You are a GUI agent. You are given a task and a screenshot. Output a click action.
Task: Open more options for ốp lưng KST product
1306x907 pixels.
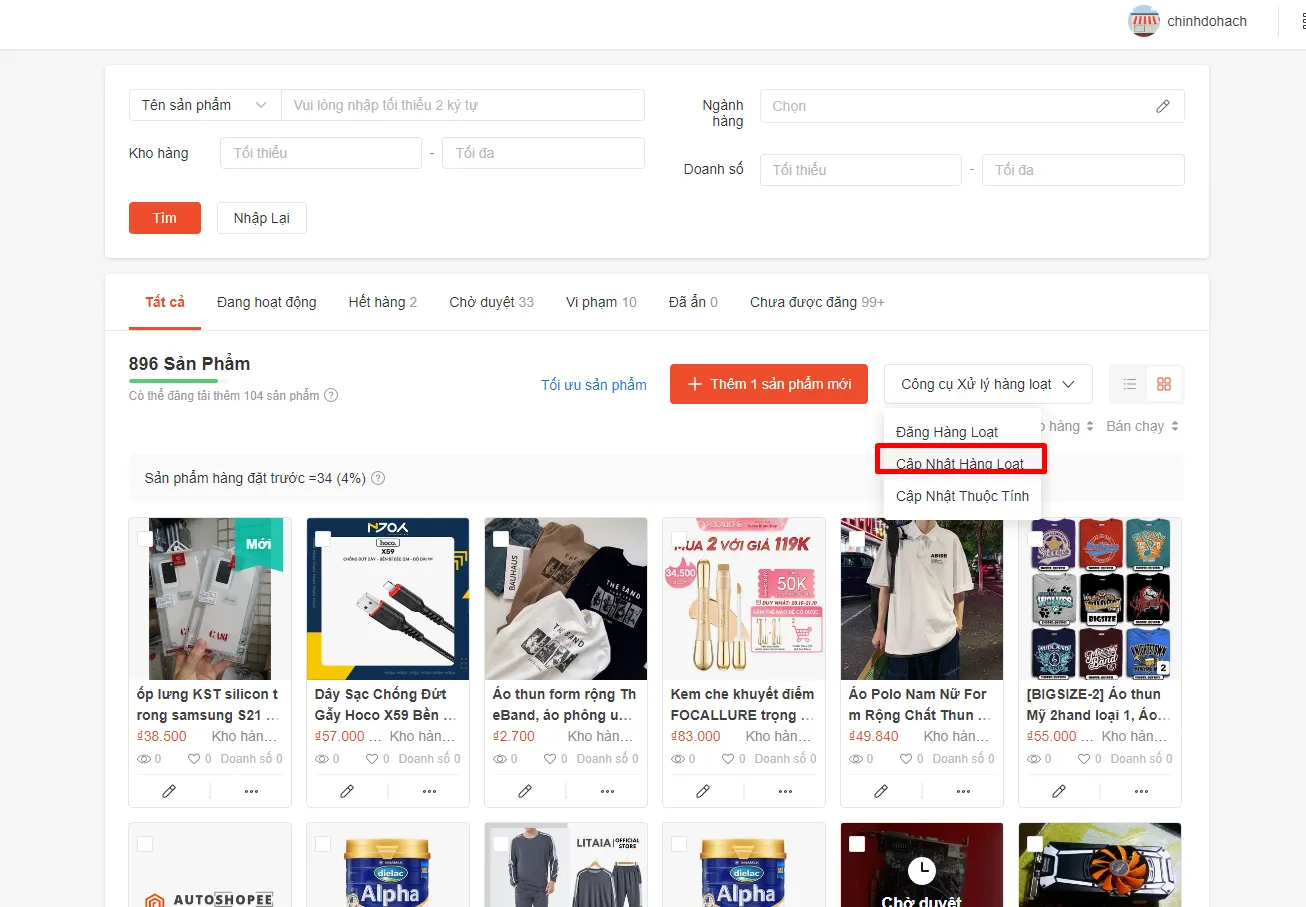pos(251,791)
